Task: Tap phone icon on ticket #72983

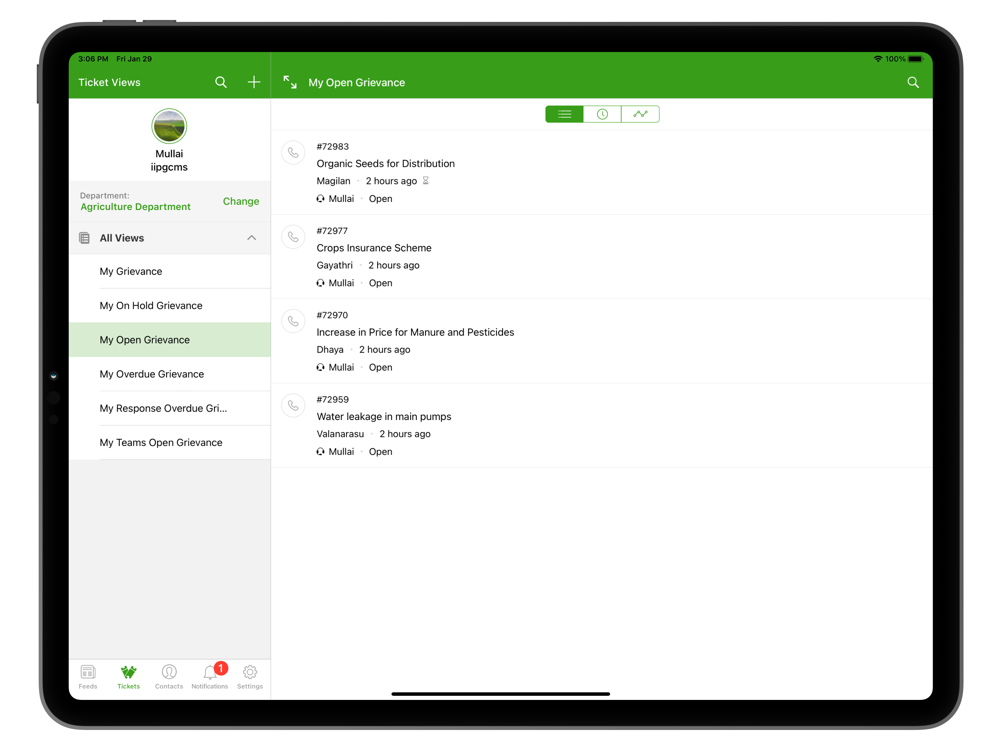Action: (293, 153)
